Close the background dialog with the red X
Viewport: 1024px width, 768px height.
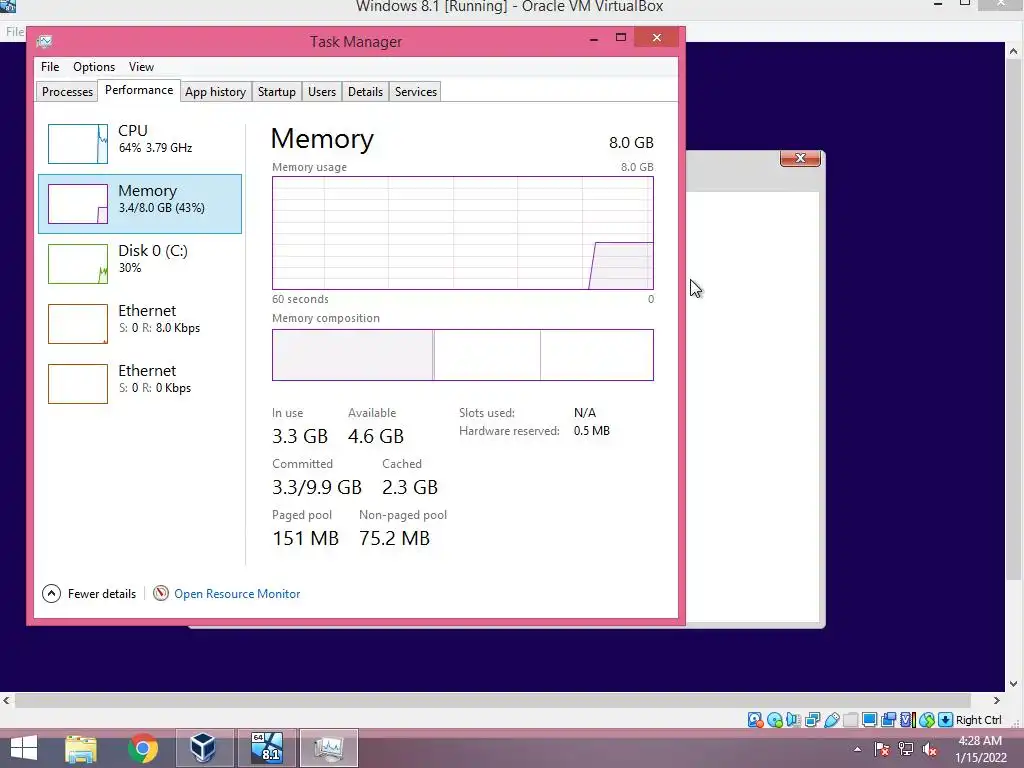(x=800, y=158)
